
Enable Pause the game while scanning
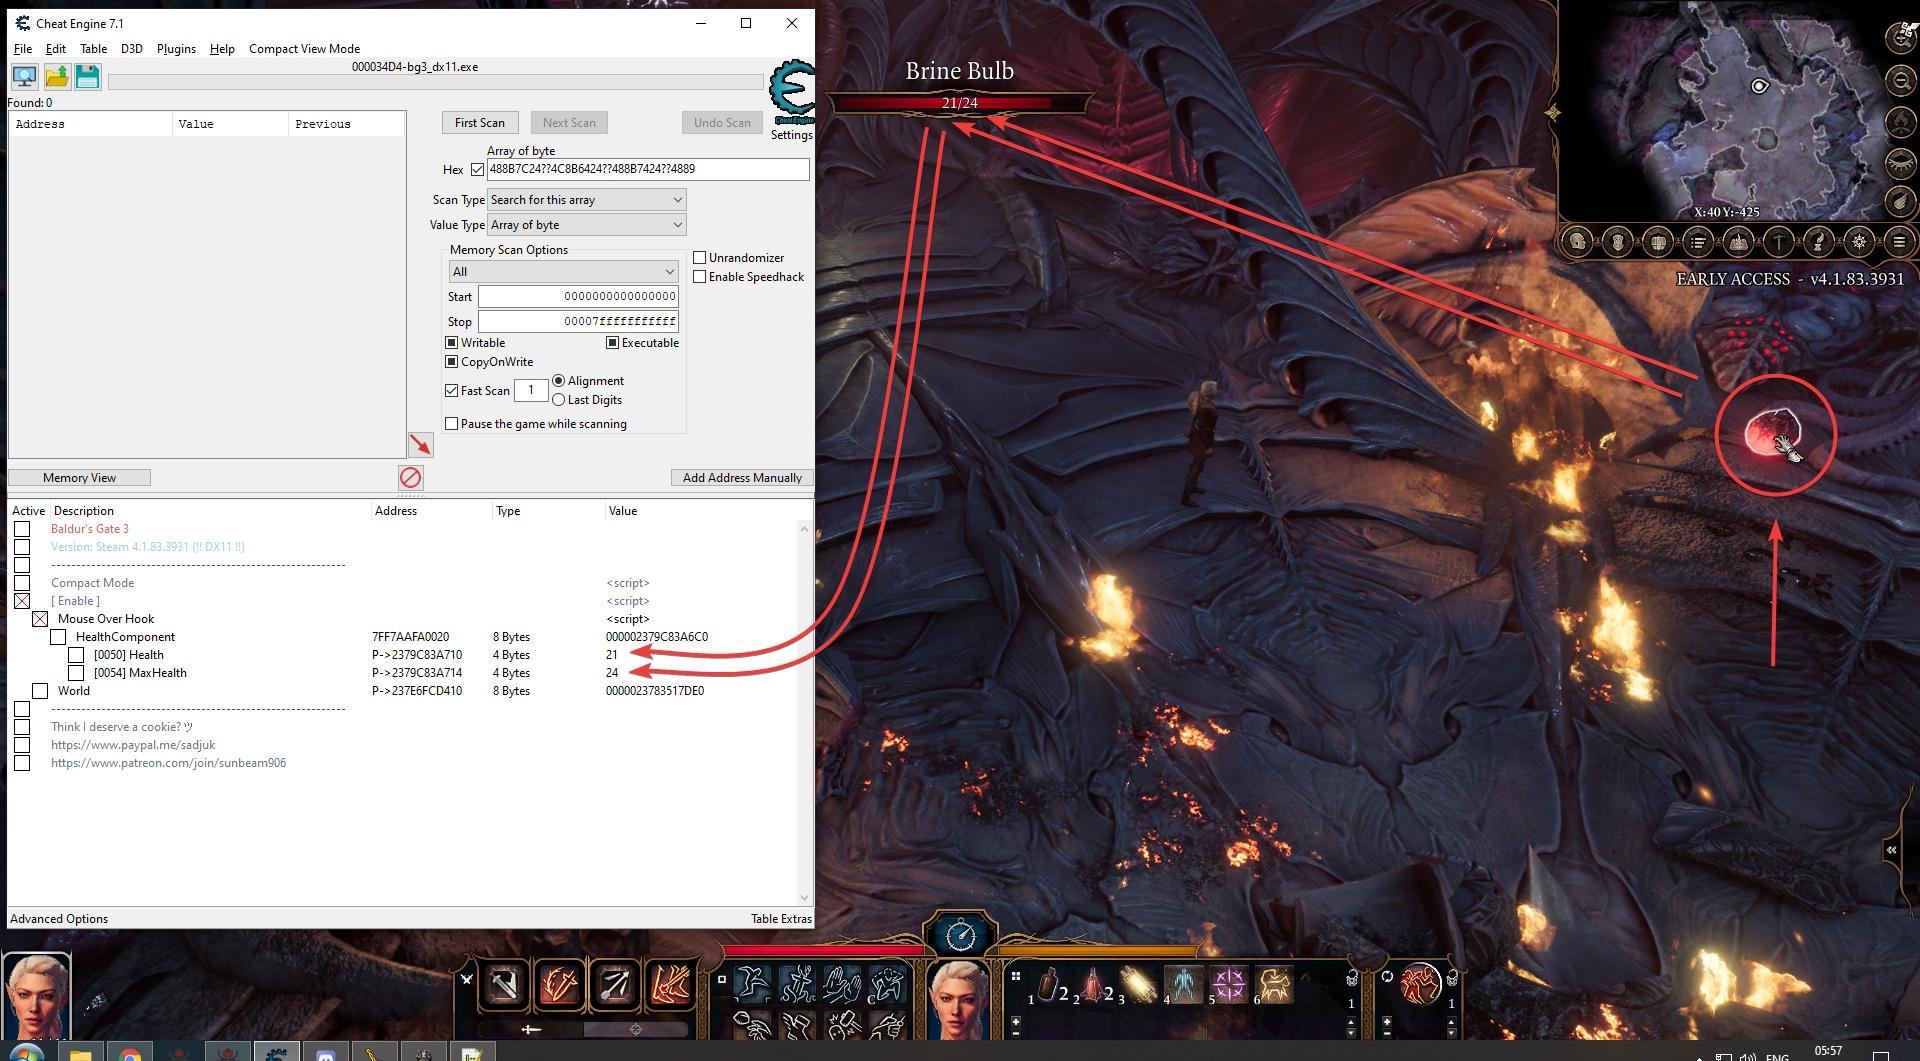tap(452, 424)
